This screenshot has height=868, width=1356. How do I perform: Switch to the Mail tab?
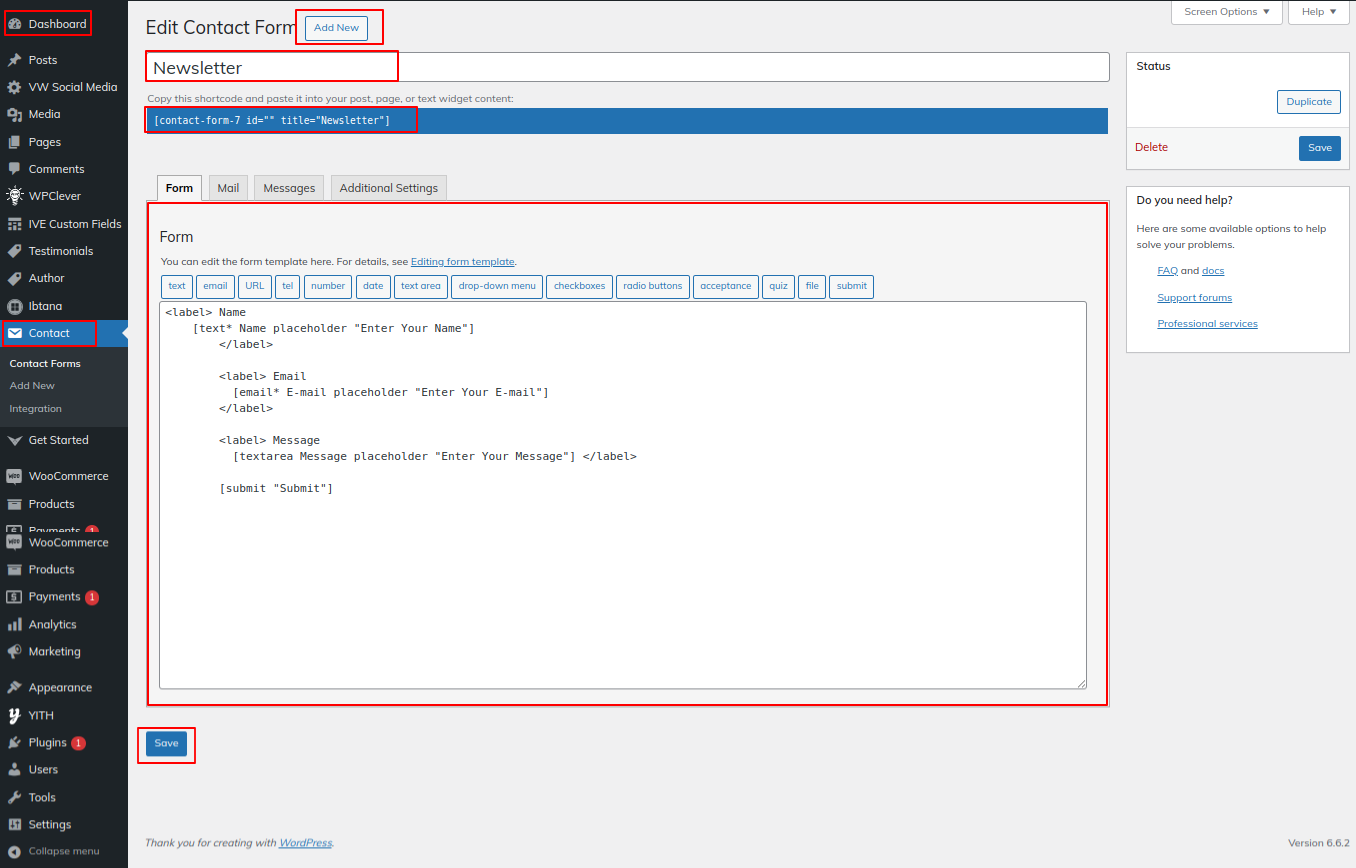pos(228,188)
